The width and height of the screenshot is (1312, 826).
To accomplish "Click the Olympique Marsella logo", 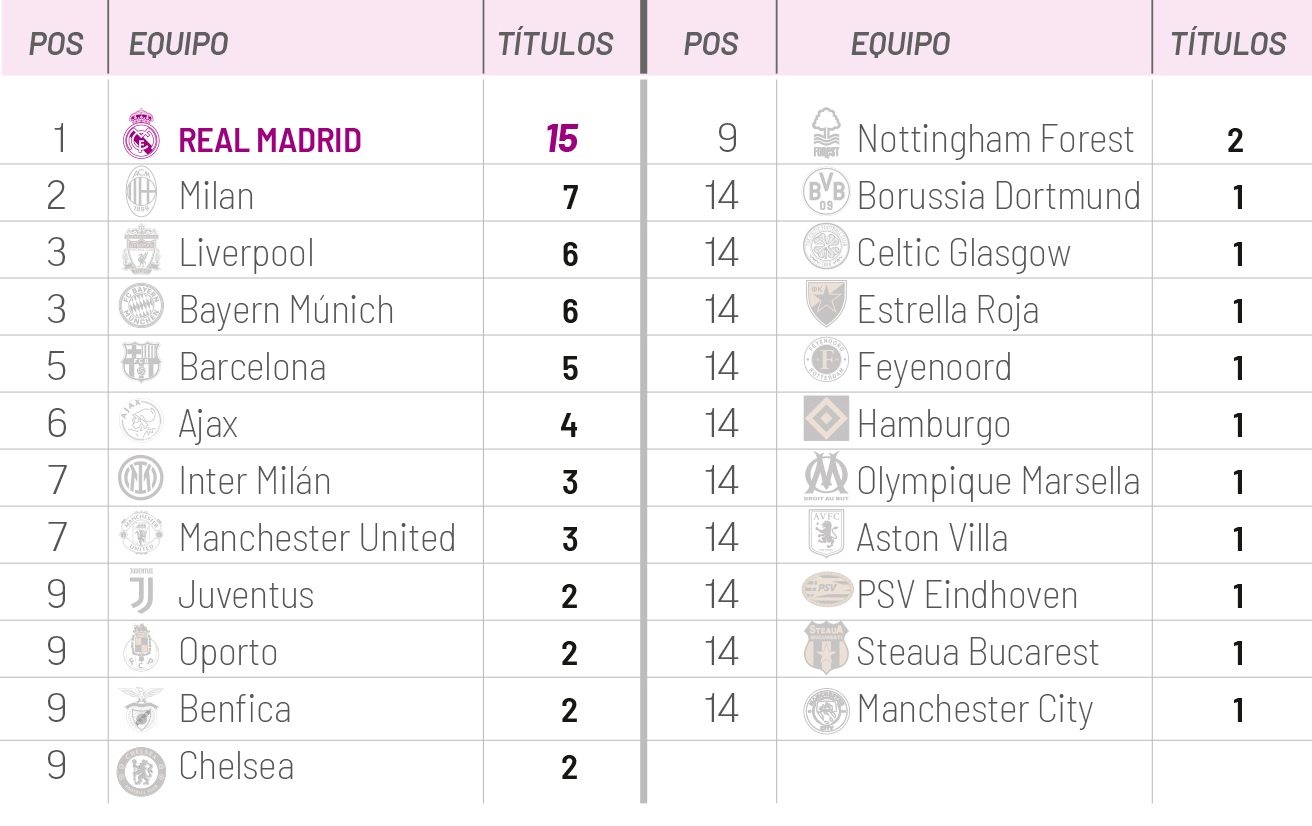I will coord(826,478).
